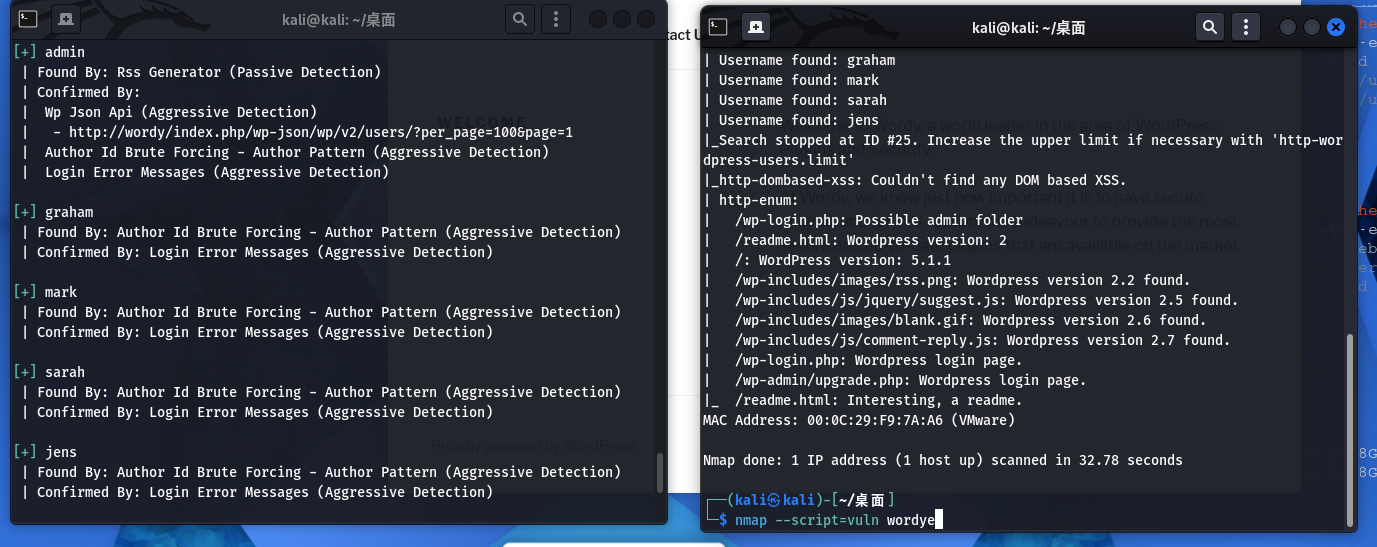Open the kebab menu in left terminal
Viewport: 1377px width, 547px height.
556,18
